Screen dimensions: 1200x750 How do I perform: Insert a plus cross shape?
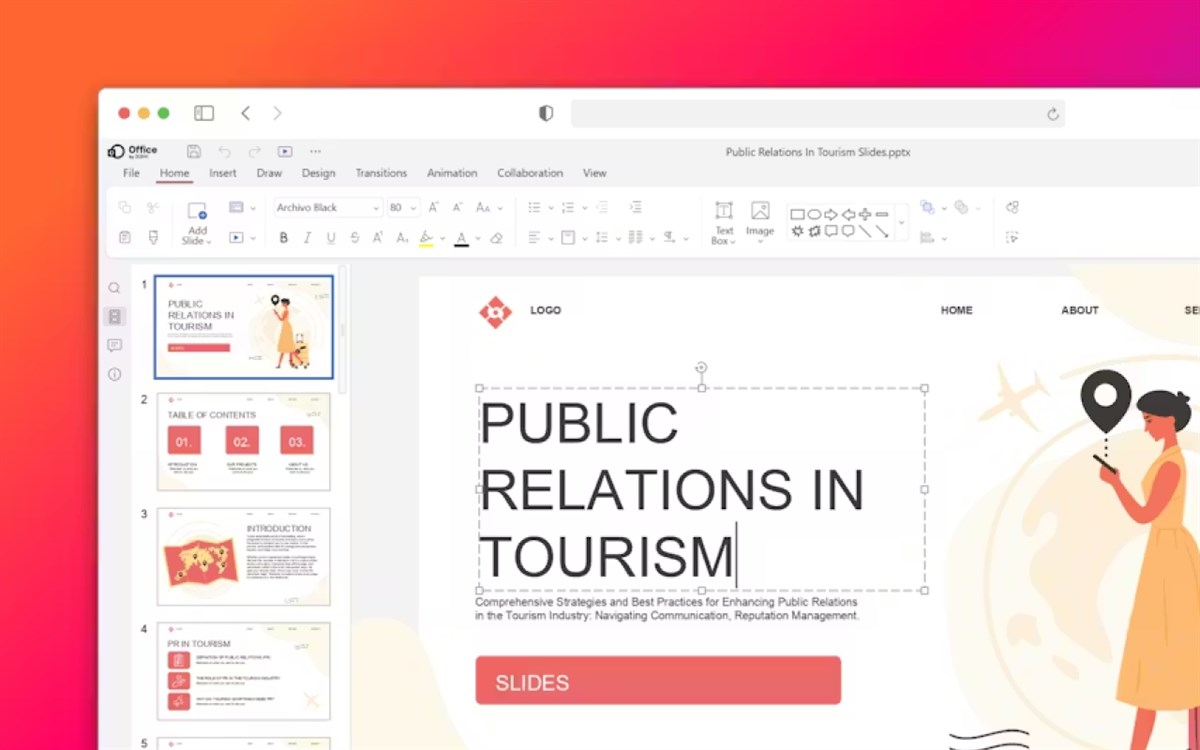coord(865,214)
